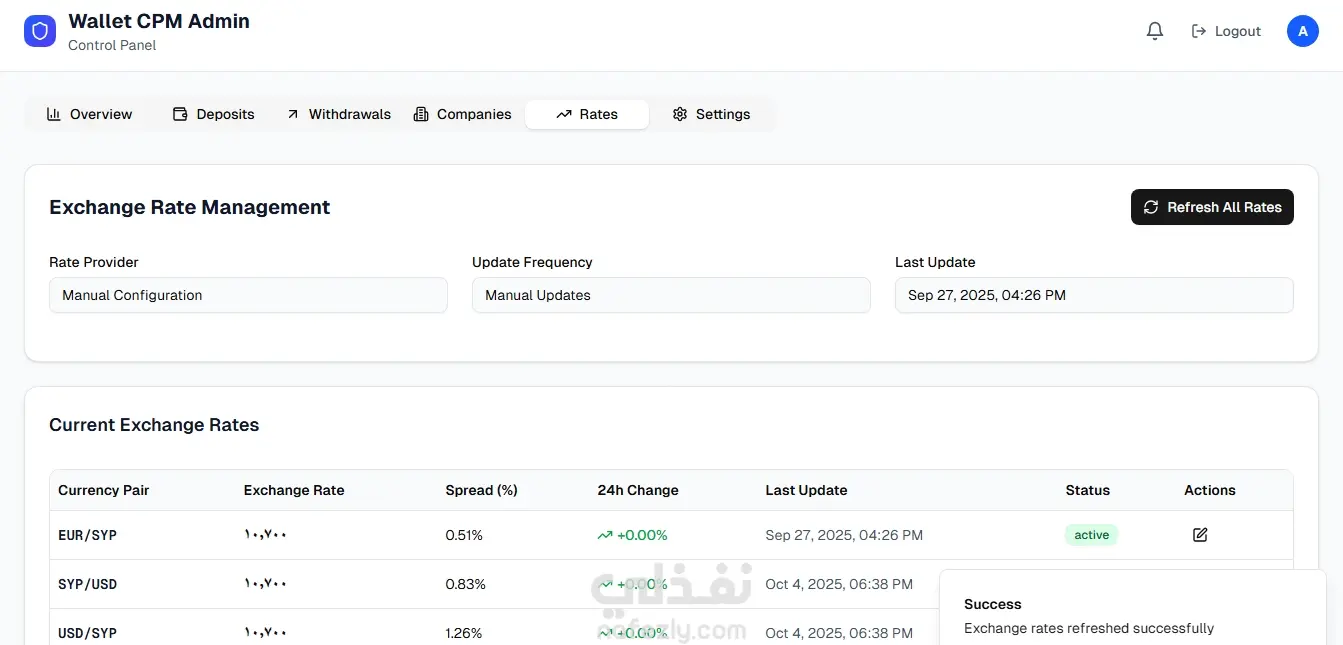Open the user avatar "A"

pos(1302,31)
